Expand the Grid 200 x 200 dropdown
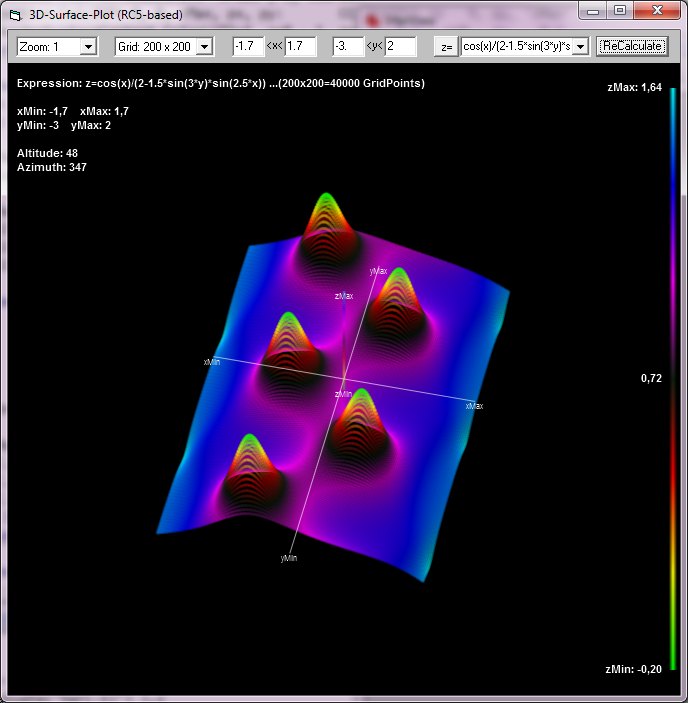The image size is (688, 703). point(204,47)
